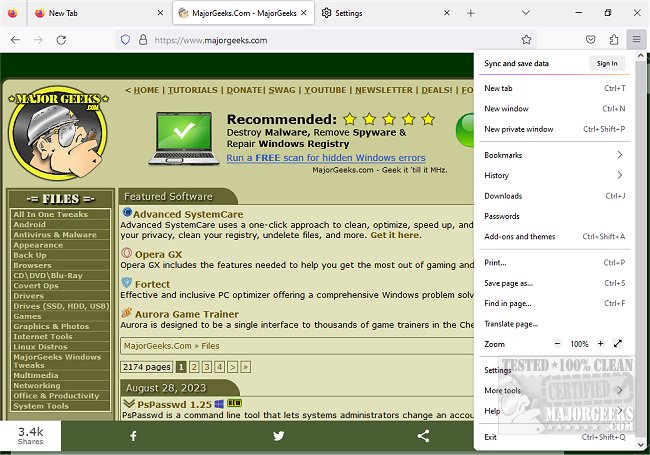Click the Advanced SystemCare icon
650x455 pixels.
coord(127,213)
